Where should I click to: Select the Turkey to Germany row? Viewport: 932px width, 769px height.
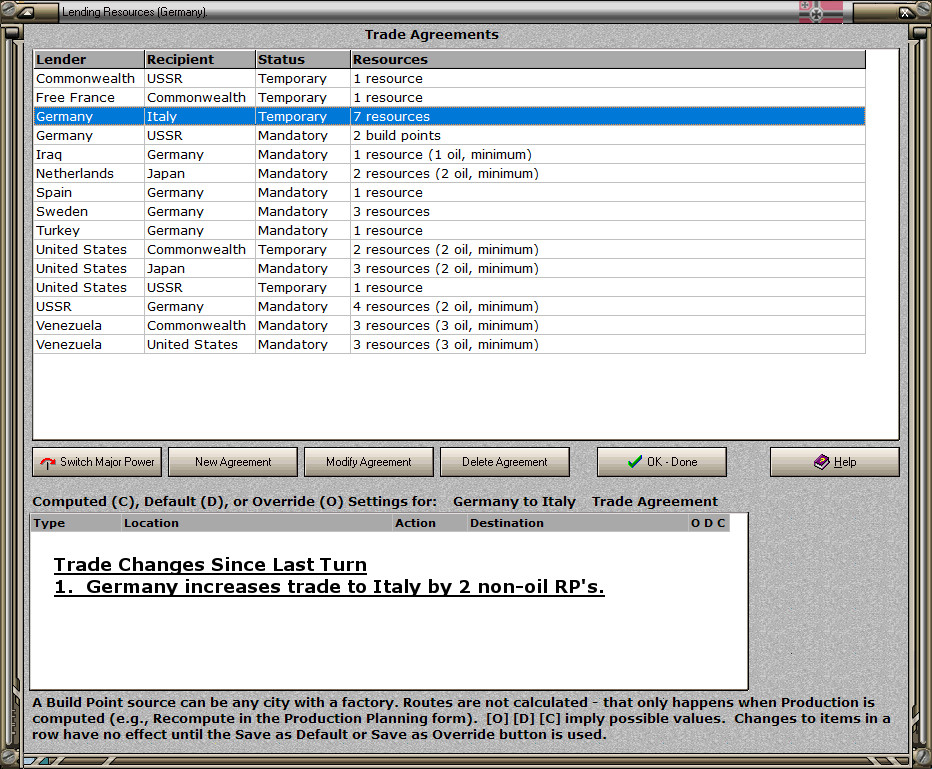(449, 231)
